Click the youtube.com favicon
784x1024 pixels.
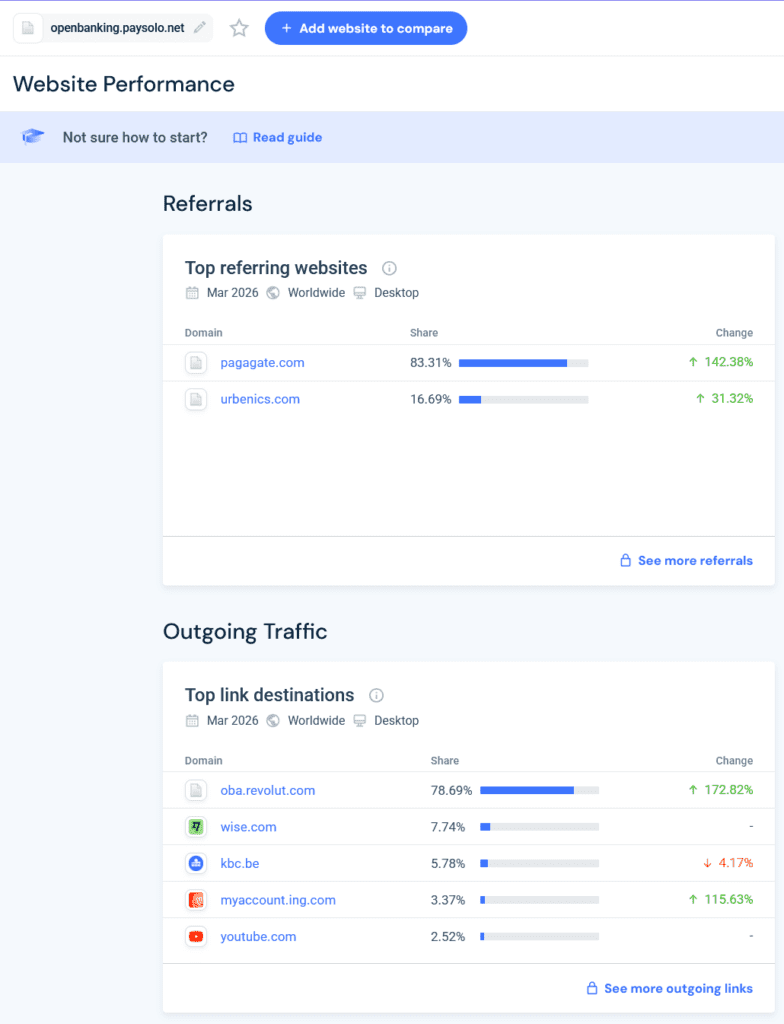click(x=196, y=936)
